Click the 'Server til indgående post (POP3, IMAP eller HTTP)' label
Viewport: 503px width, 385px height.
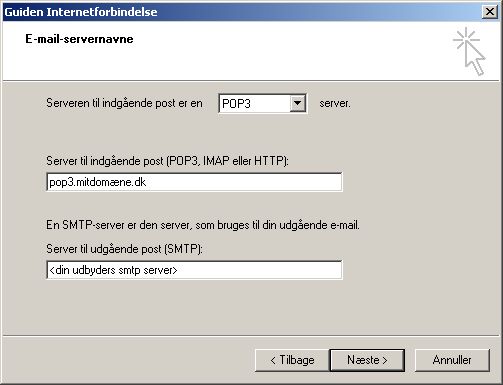tap(167, 161)
